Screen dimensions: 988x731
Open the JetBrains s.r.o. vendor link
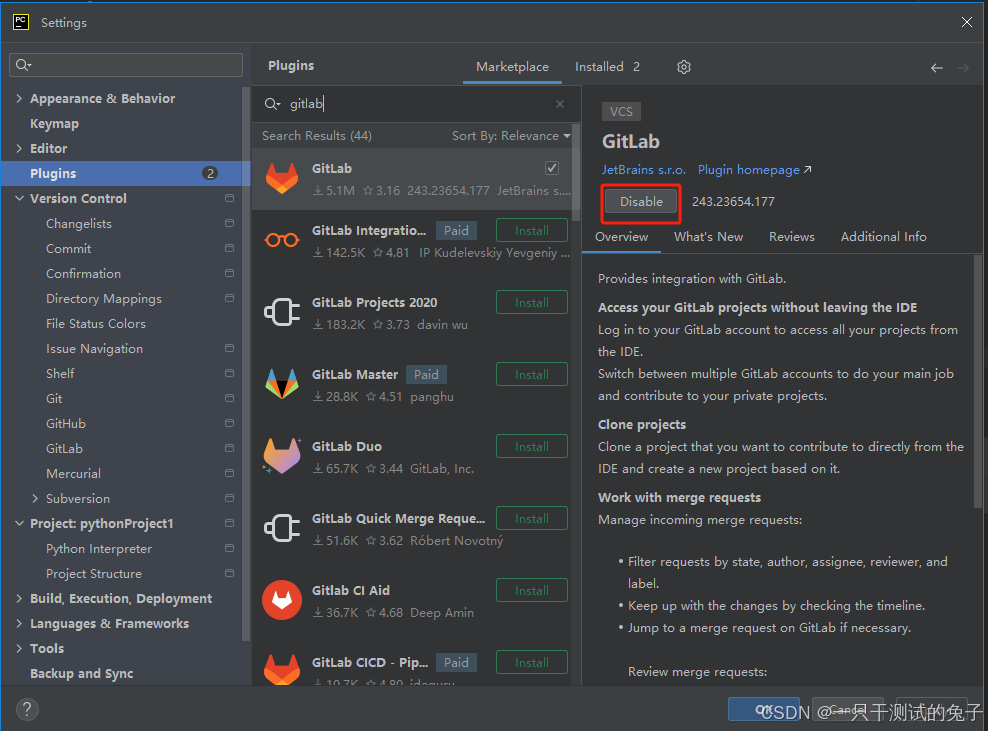pyautogui.click(x=643, y=170)
